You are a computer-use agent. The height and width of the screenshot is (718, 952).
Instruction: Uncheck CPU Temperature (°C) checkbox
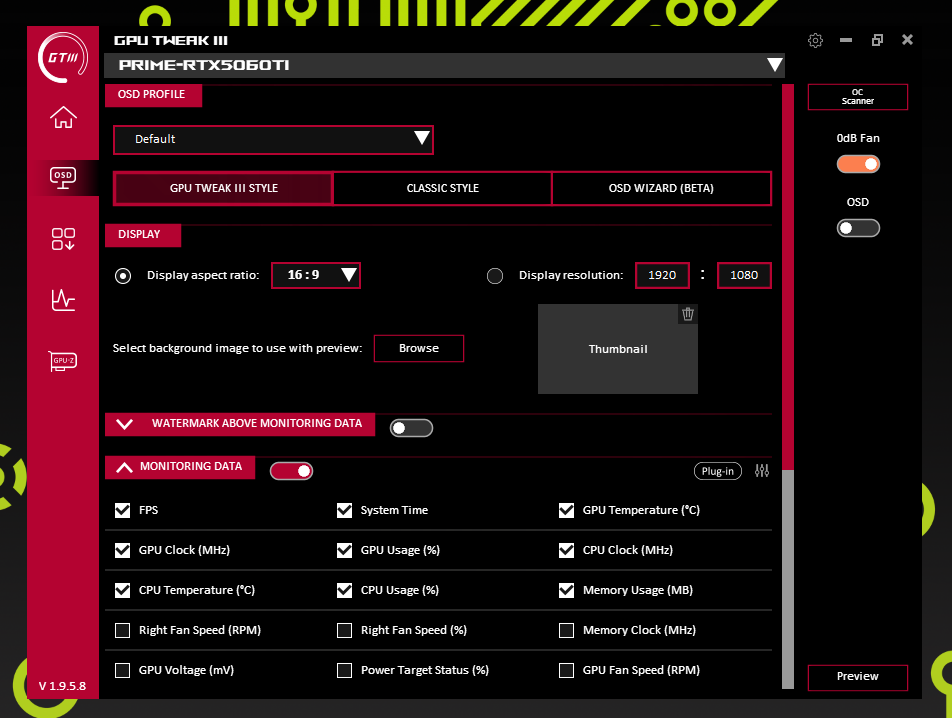coord(123,590)
